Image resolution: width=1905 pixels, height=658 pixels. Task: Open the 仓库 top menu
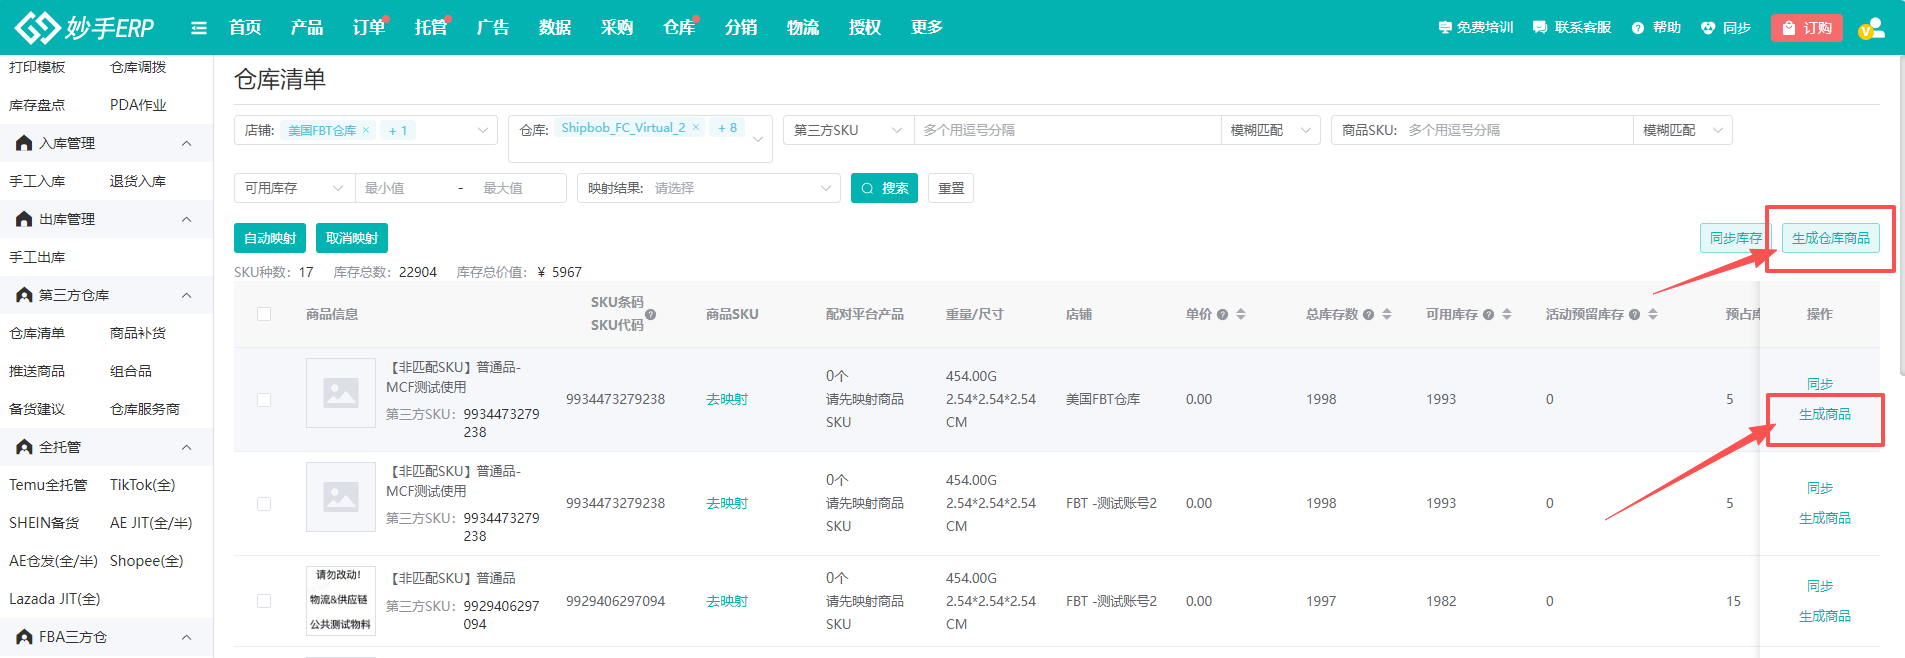click(679, 28)
